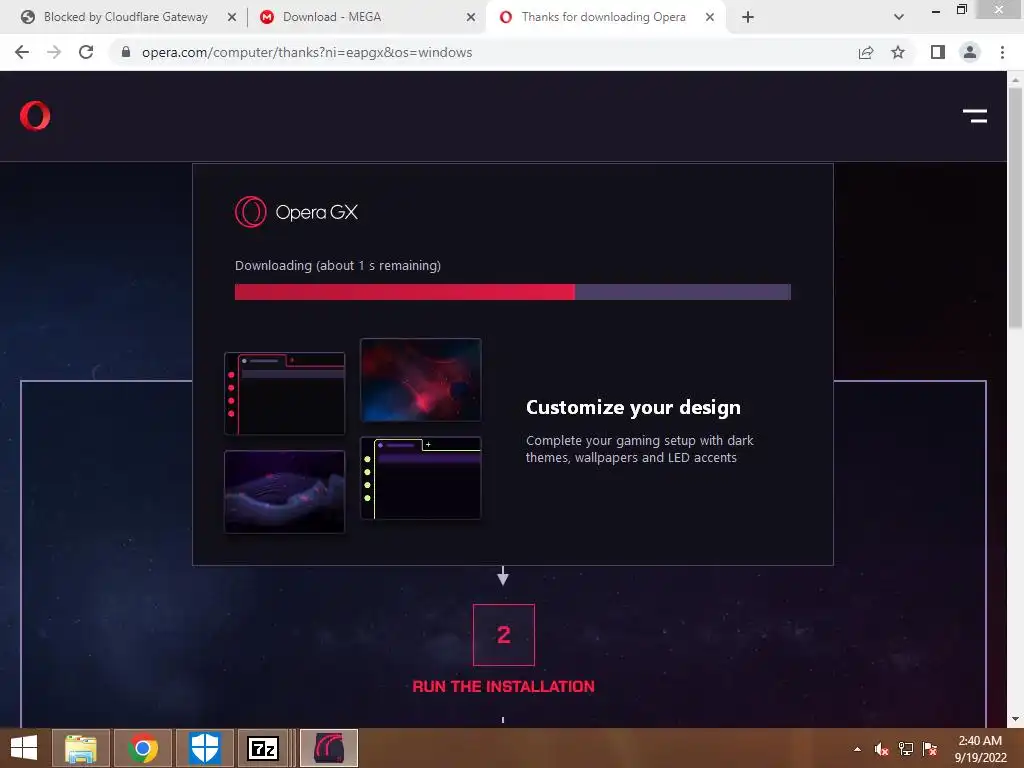Click the yellow-accent browser theme thumbnail
This screenshot has height=768, width=1024.
coord(421,478)
